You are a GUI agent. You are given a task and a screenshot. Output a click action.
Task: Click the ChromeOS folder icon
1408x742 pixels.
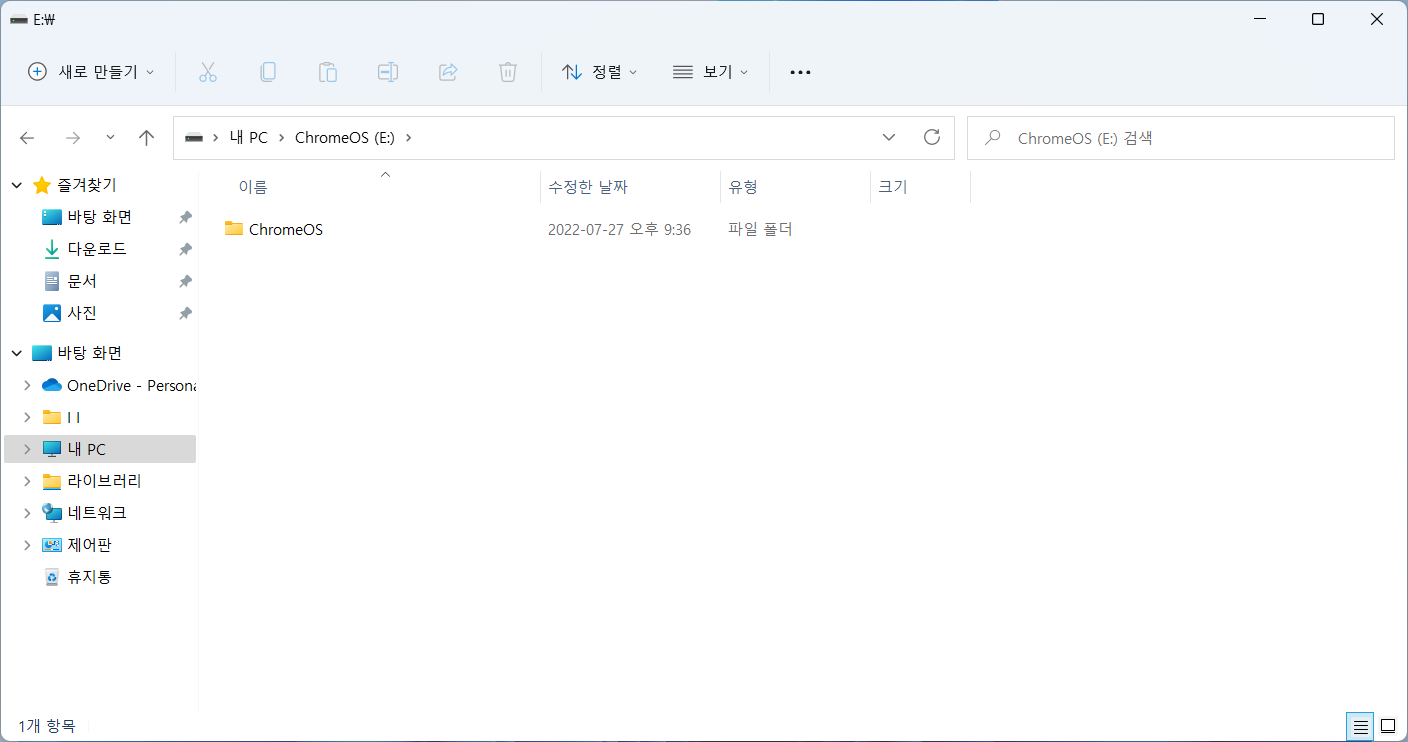(x=234, y=229)
